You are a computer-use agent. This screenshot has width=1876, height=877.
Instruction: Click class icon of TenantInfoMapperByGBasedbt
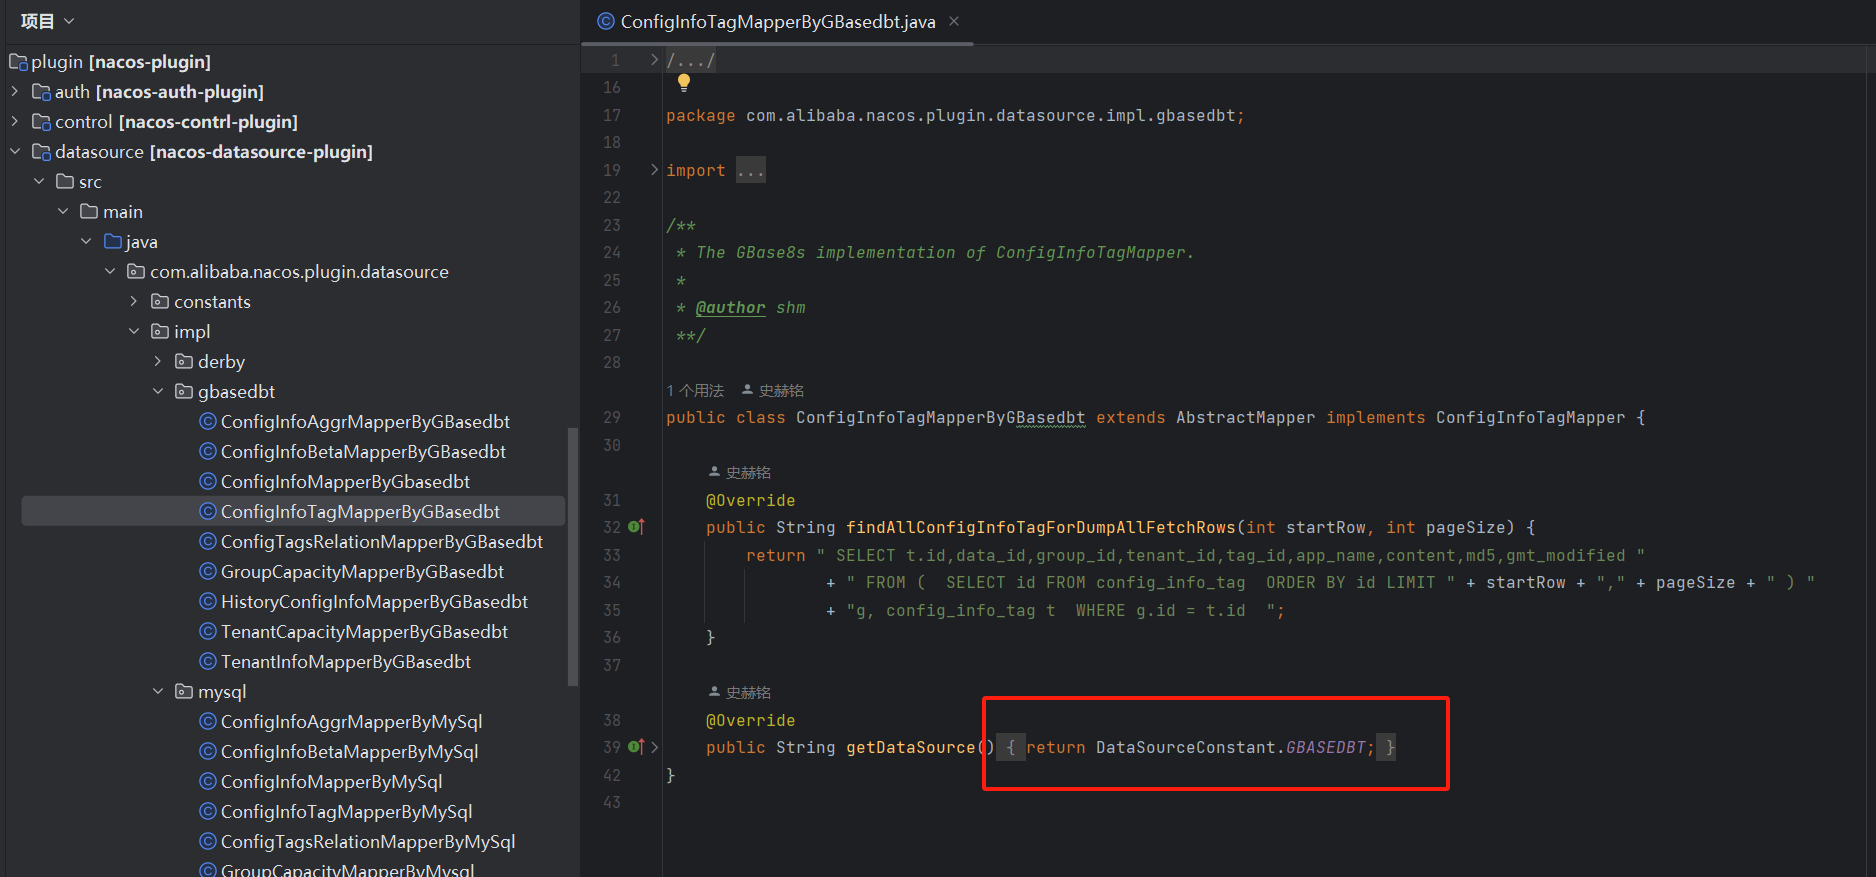(208, 661)
